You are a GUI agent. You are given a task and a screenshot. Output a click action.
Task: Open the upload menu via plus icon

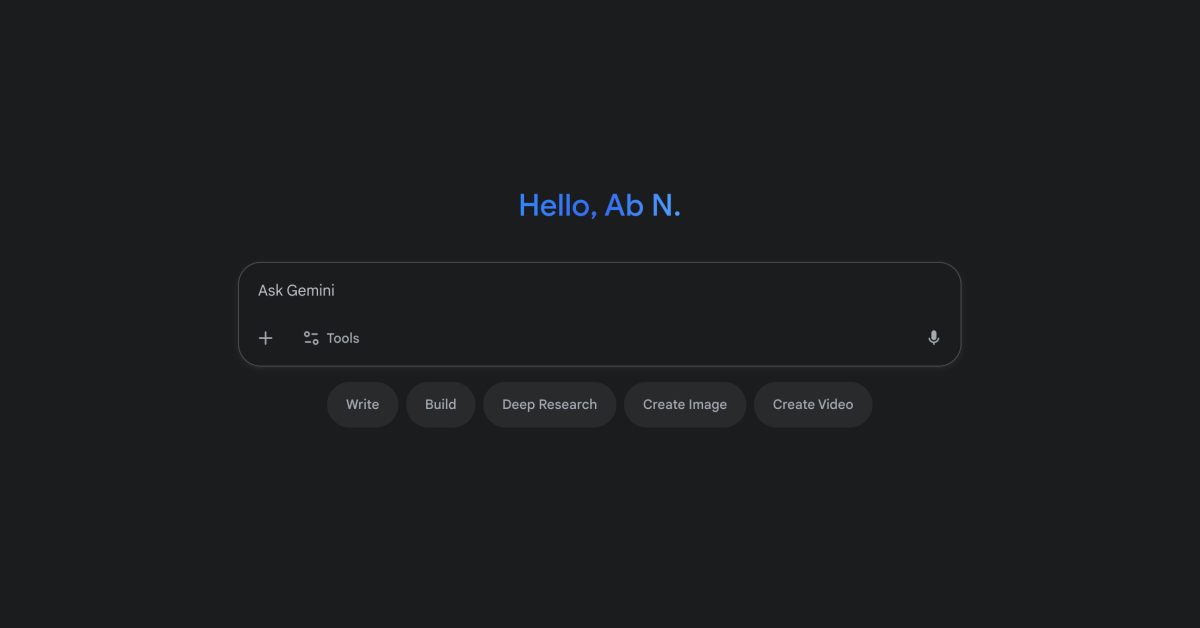[x=265, y=338]
